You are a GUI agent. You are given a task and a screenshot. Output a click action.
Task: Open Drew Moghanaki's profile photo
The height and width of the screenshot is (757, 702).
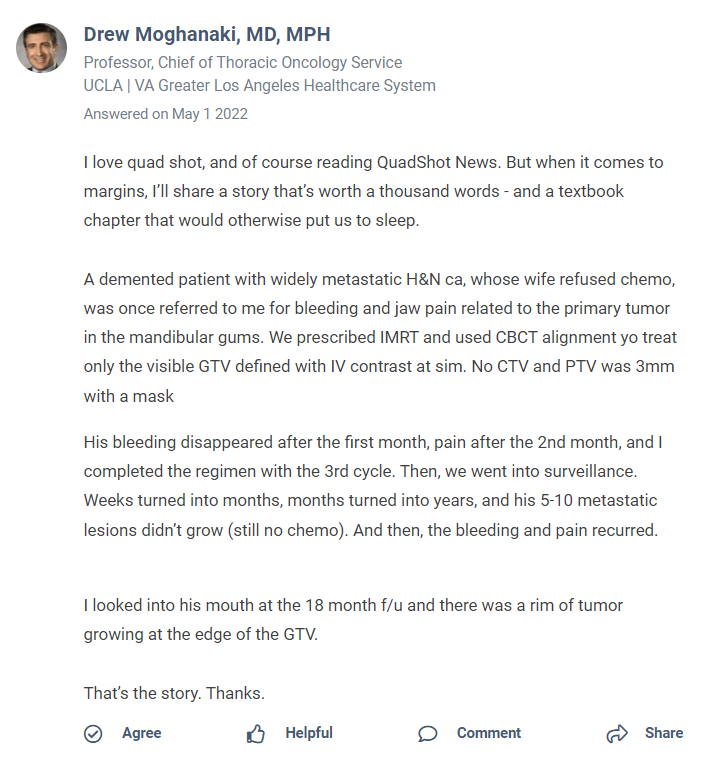(x=42, y=48)
